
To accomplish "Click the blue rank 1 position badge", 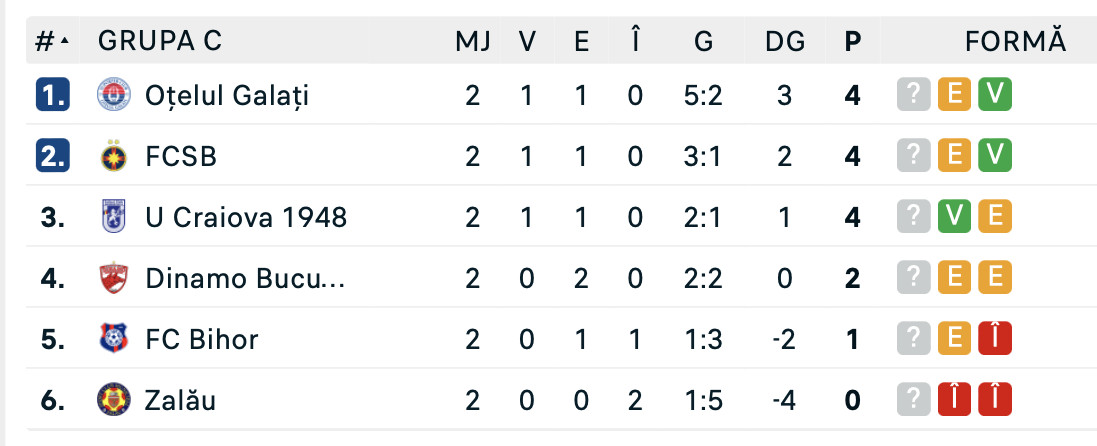I will pyautogui.click(x=52, y=96).
